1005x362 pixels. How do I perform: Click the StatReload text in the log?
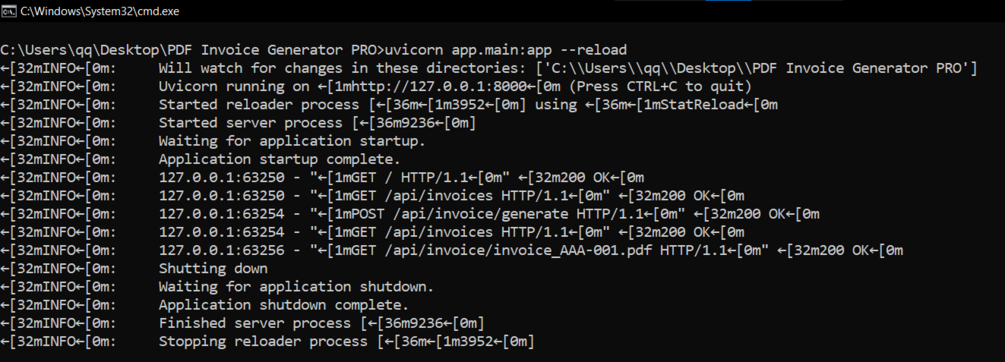701,104
